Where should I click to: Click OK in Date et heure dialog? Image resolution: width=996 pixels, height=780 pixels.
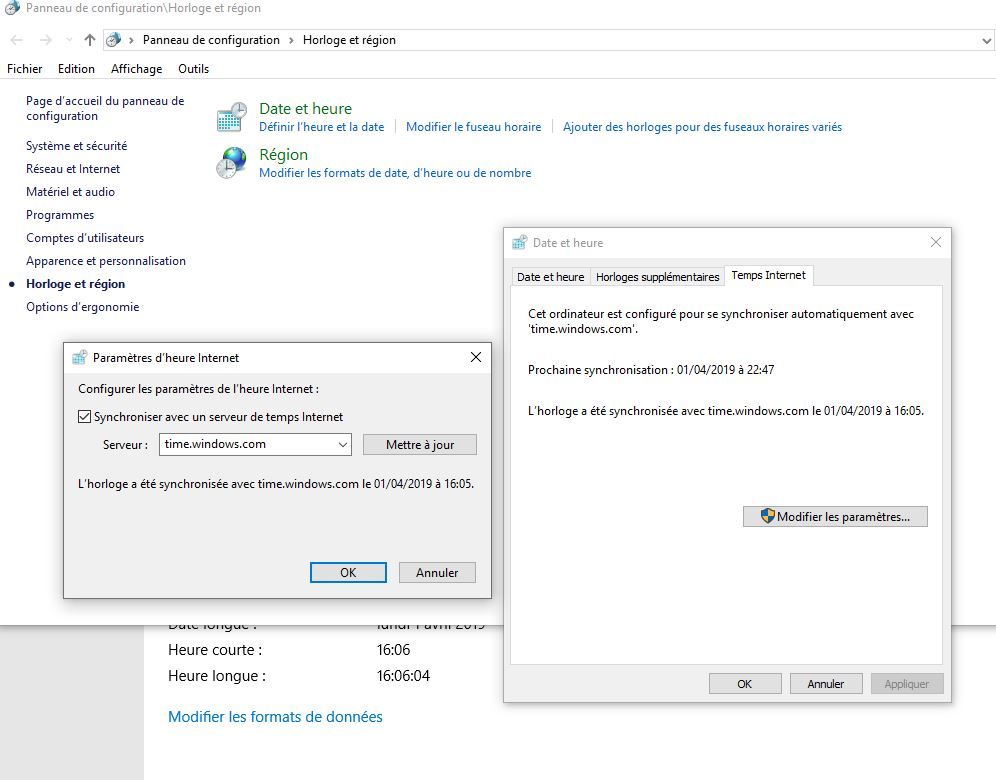tap(745, 684)
